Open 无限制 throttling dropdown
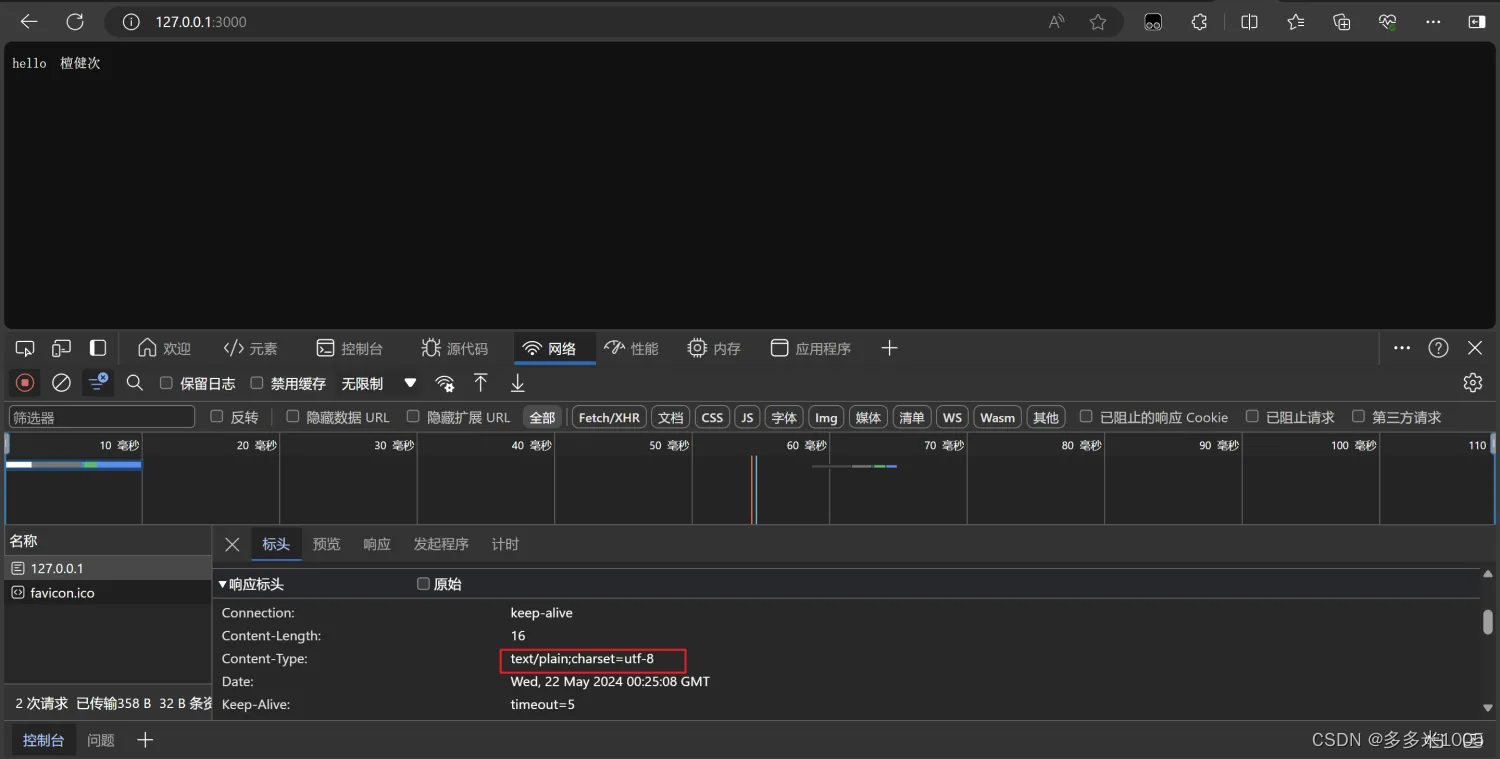This screenshot has width=1500, height=759. coord(379,383)
